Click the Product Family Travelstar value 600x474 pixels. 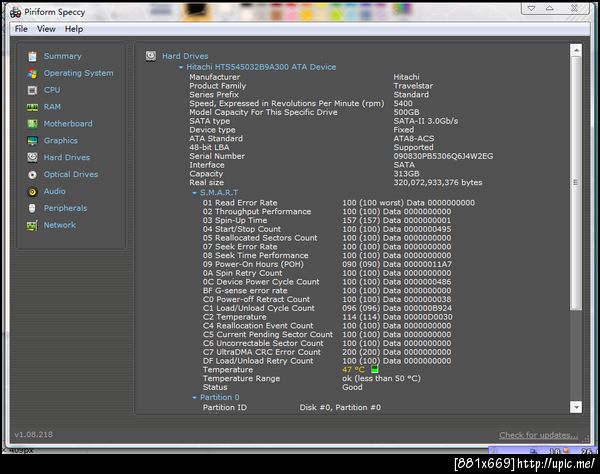413,86
